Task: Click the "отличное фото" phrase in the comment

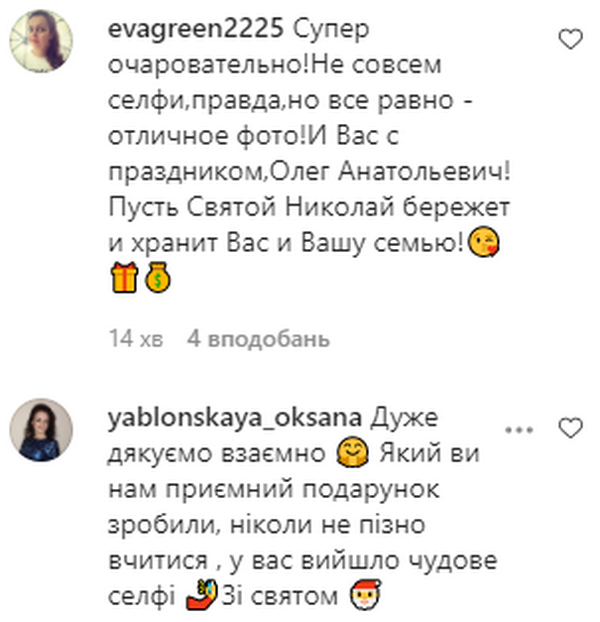Action: click(203, 136)
